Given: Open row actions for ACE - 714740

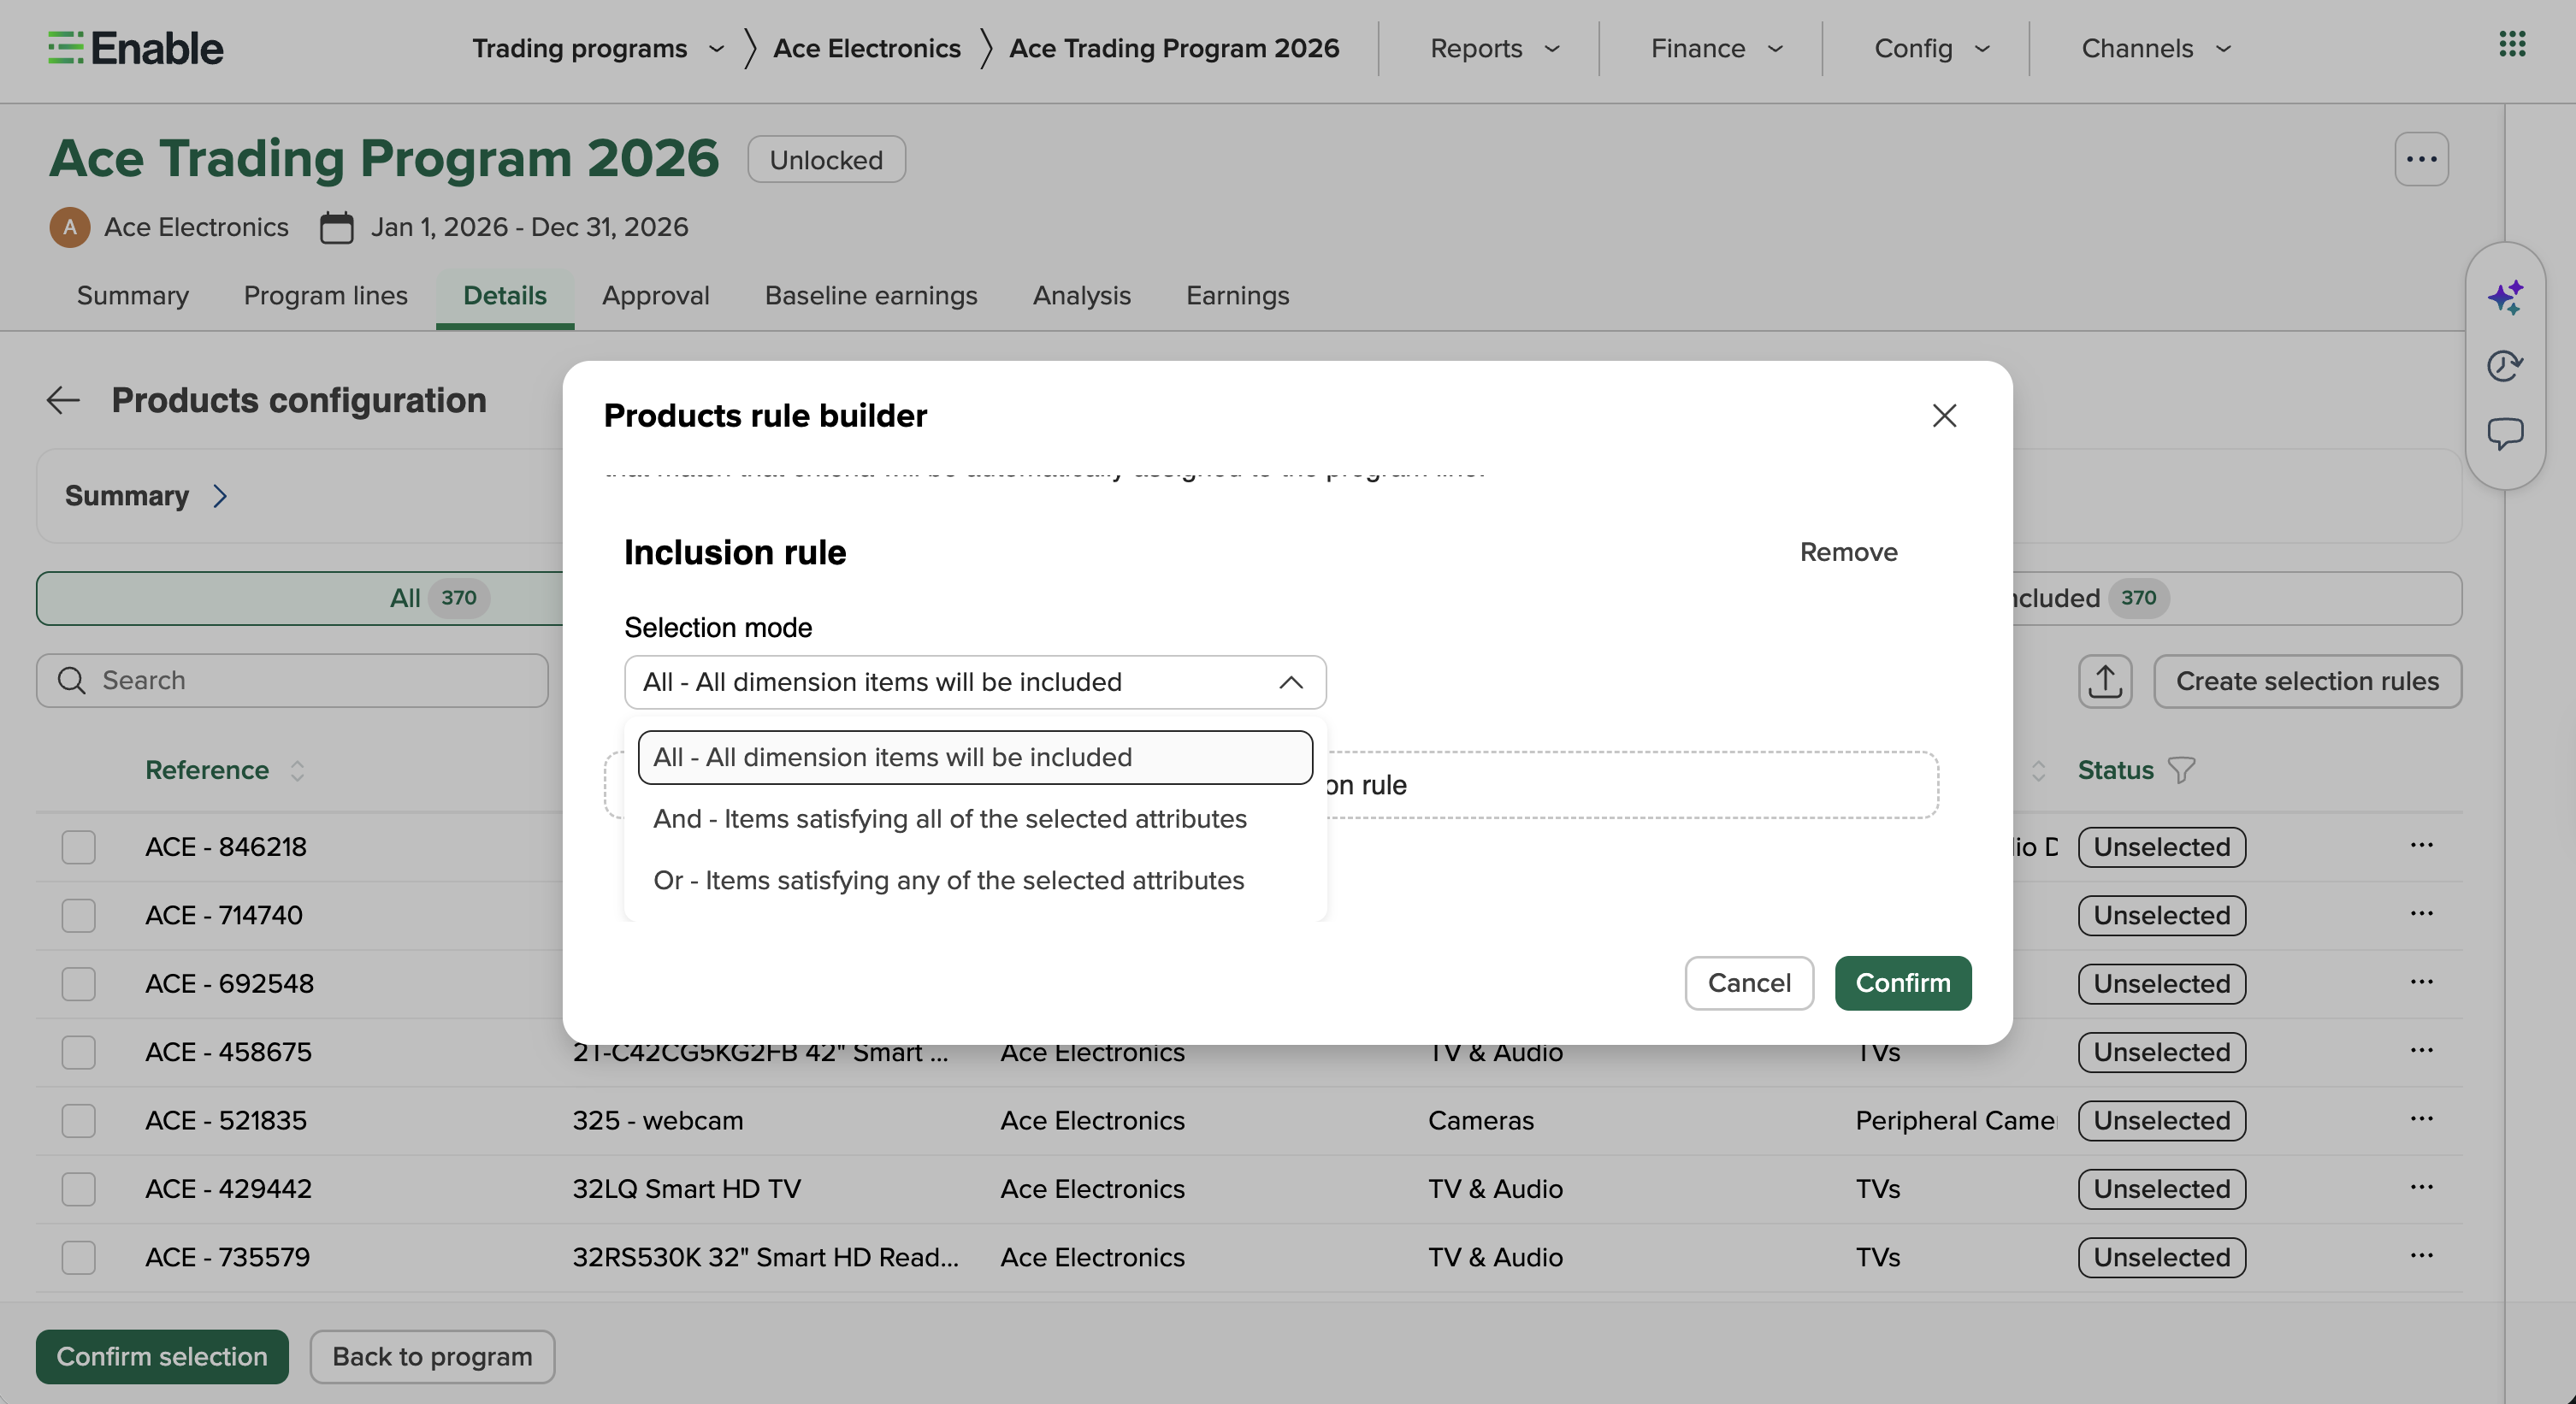Looking at the screenshot, I should [x=2421, y=914].
